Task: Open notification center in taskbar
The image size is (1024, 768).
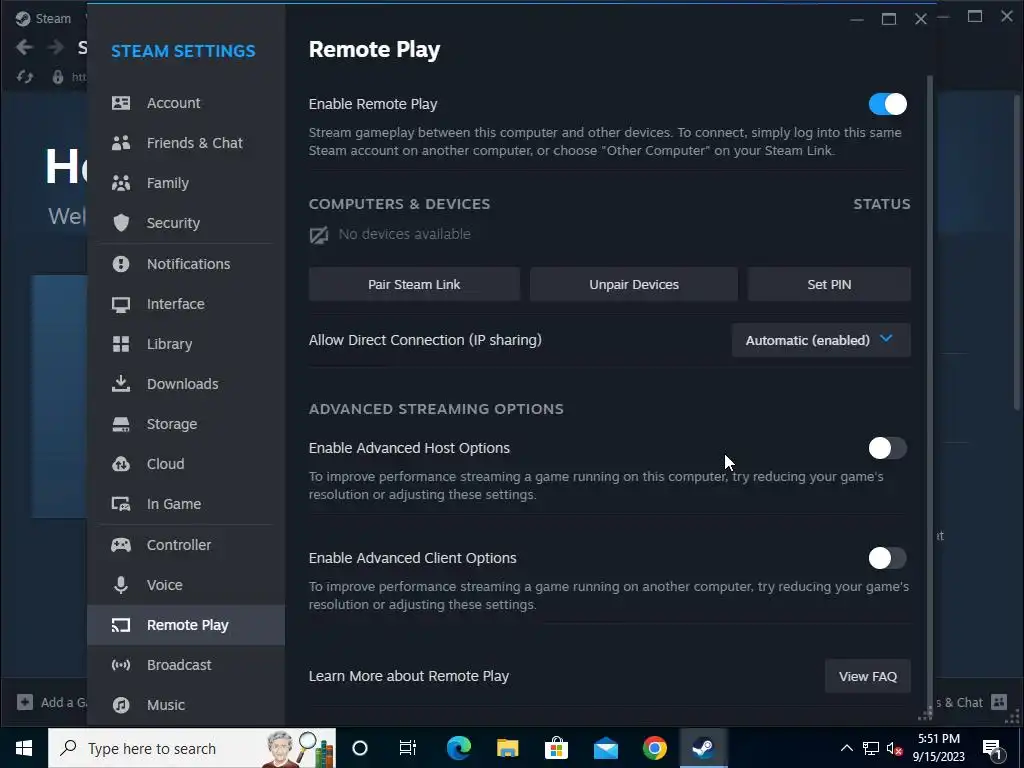Action: click(x=992, y=748)
